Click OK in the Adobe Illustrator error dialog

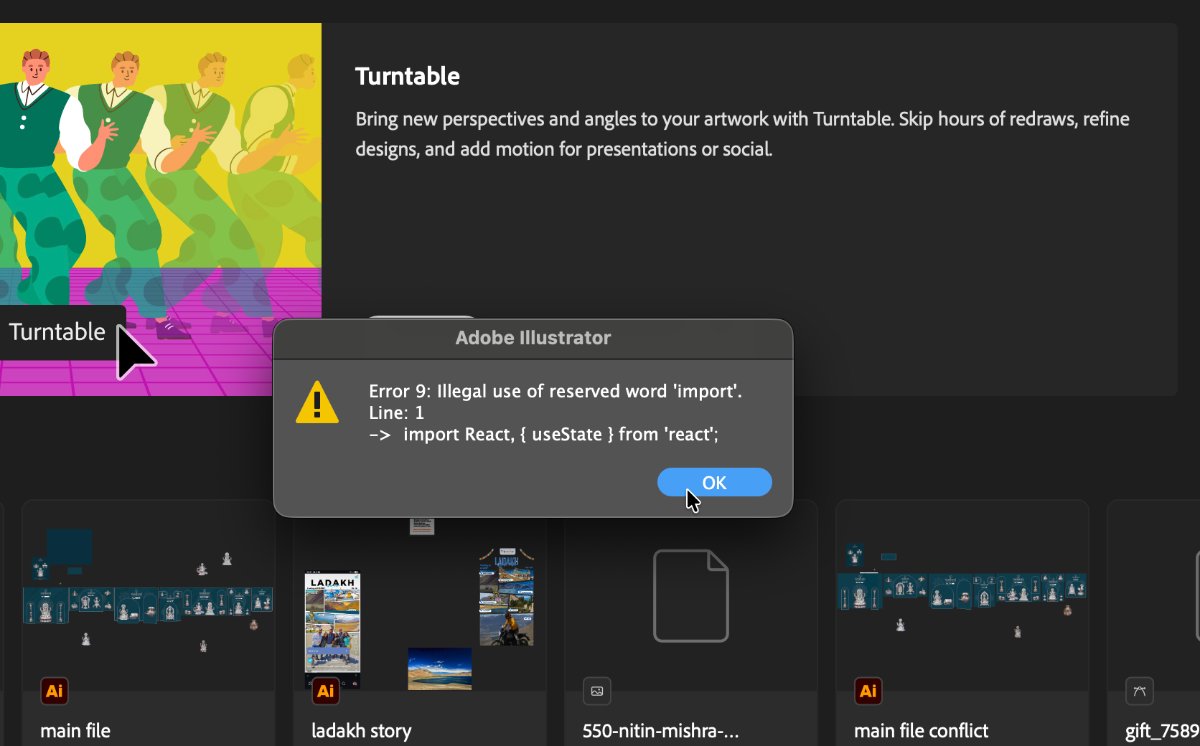[x=714, y=482]
